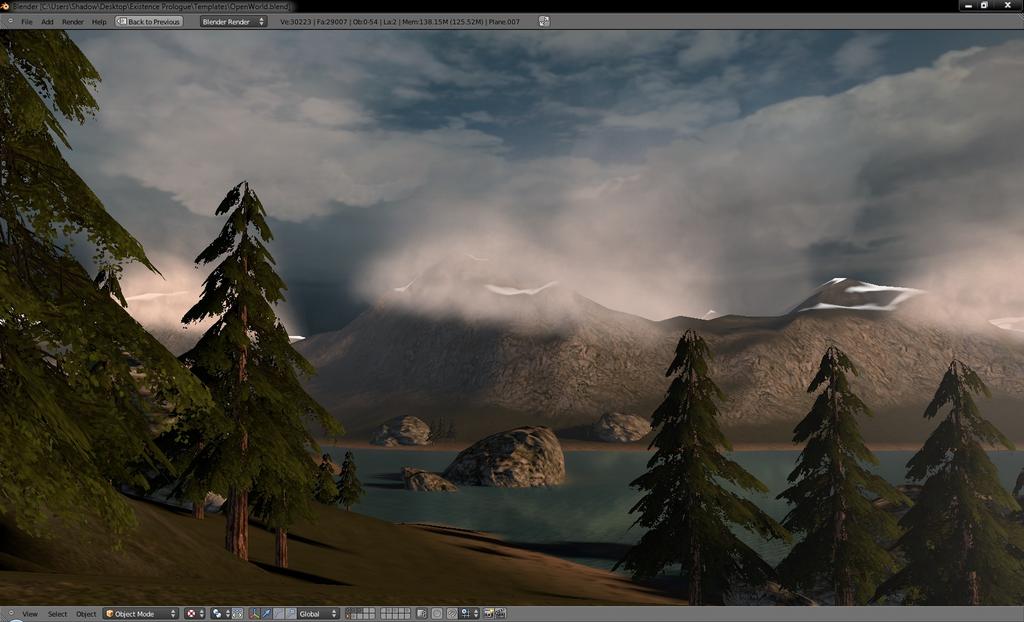Expand the Object Mode selector
Viewport: 1024px width, 622px height.
[x=140, y=614]
